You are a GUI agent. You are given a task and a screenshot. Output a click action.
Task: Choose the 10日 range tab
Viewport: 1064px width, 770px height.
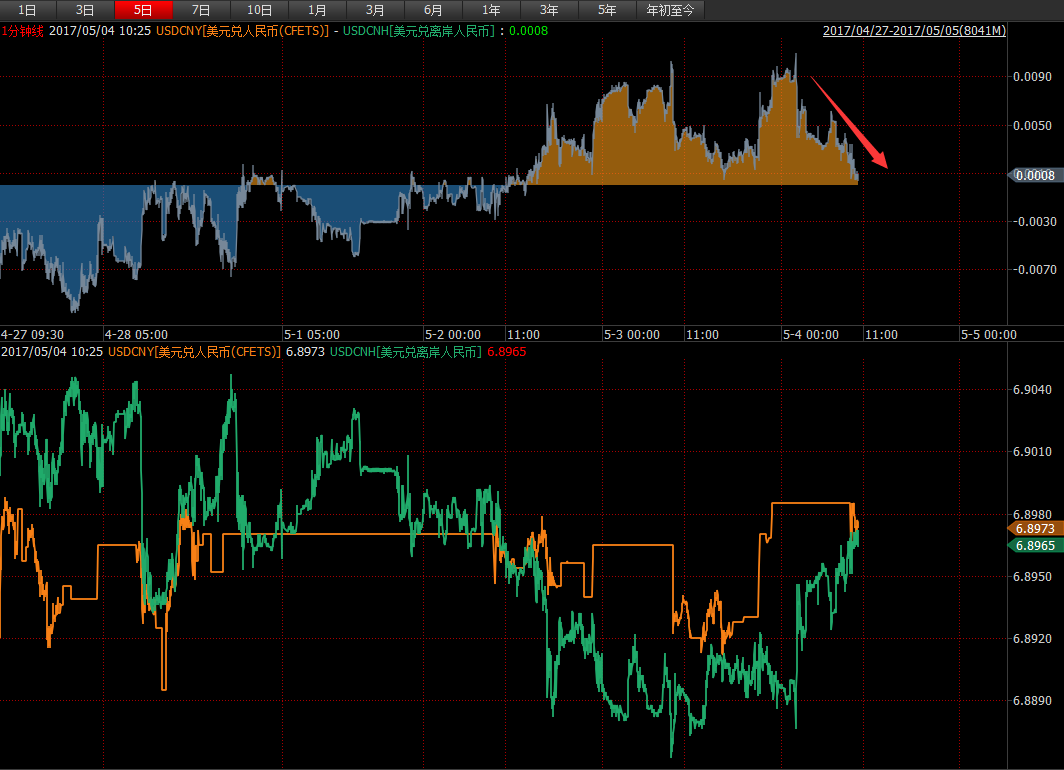[259, 10]
